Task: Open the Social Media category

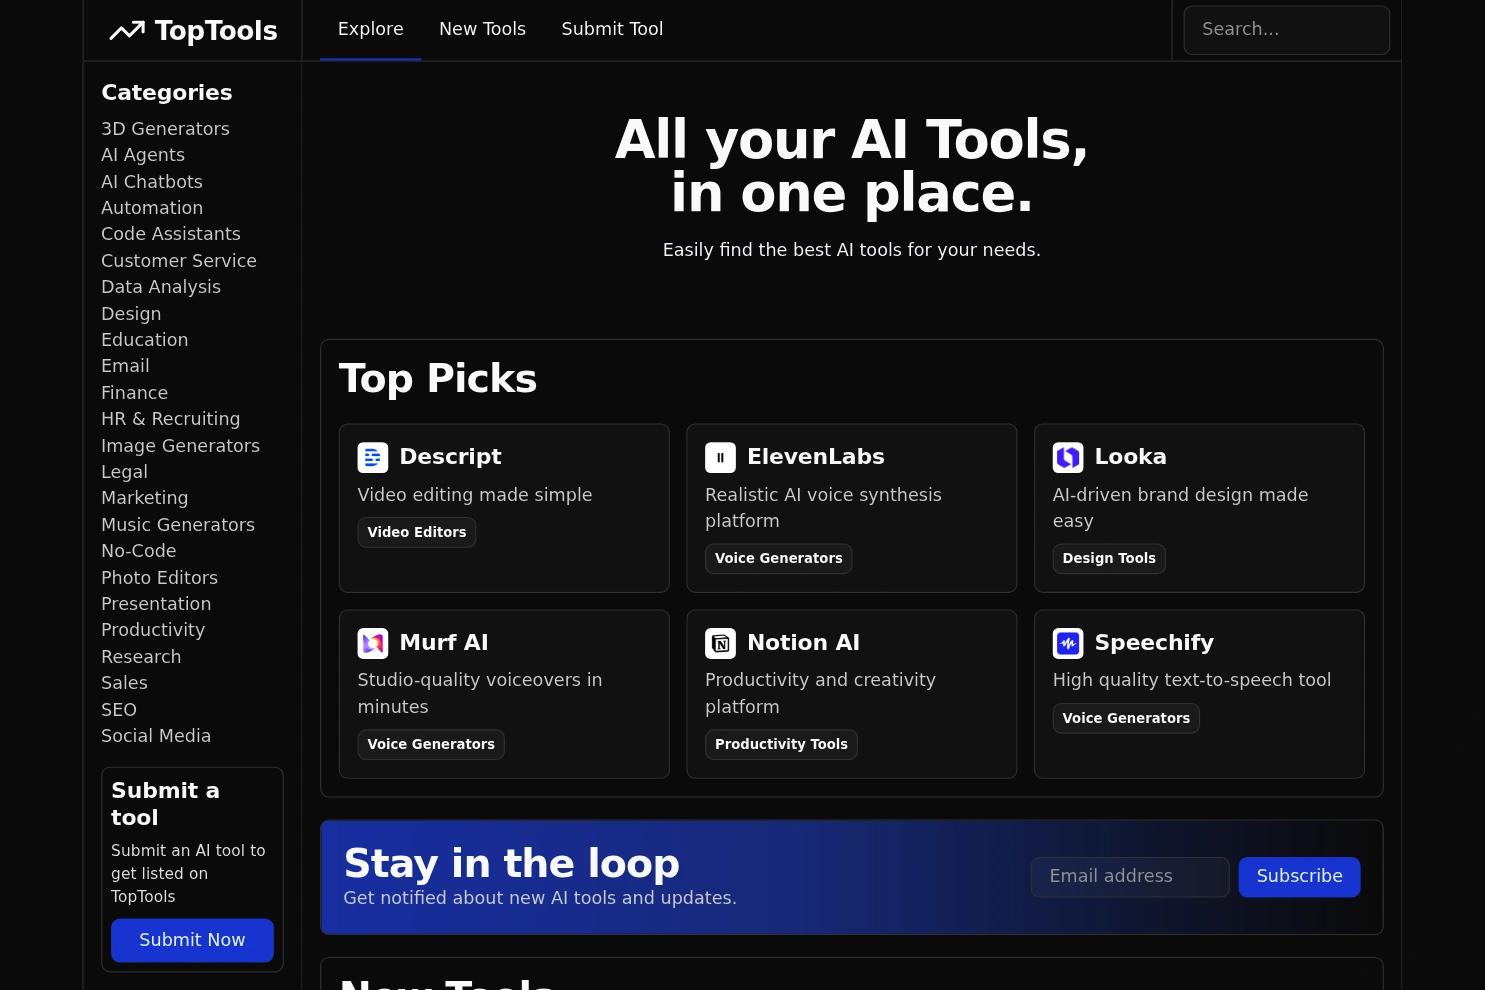Action: point(156,736)
